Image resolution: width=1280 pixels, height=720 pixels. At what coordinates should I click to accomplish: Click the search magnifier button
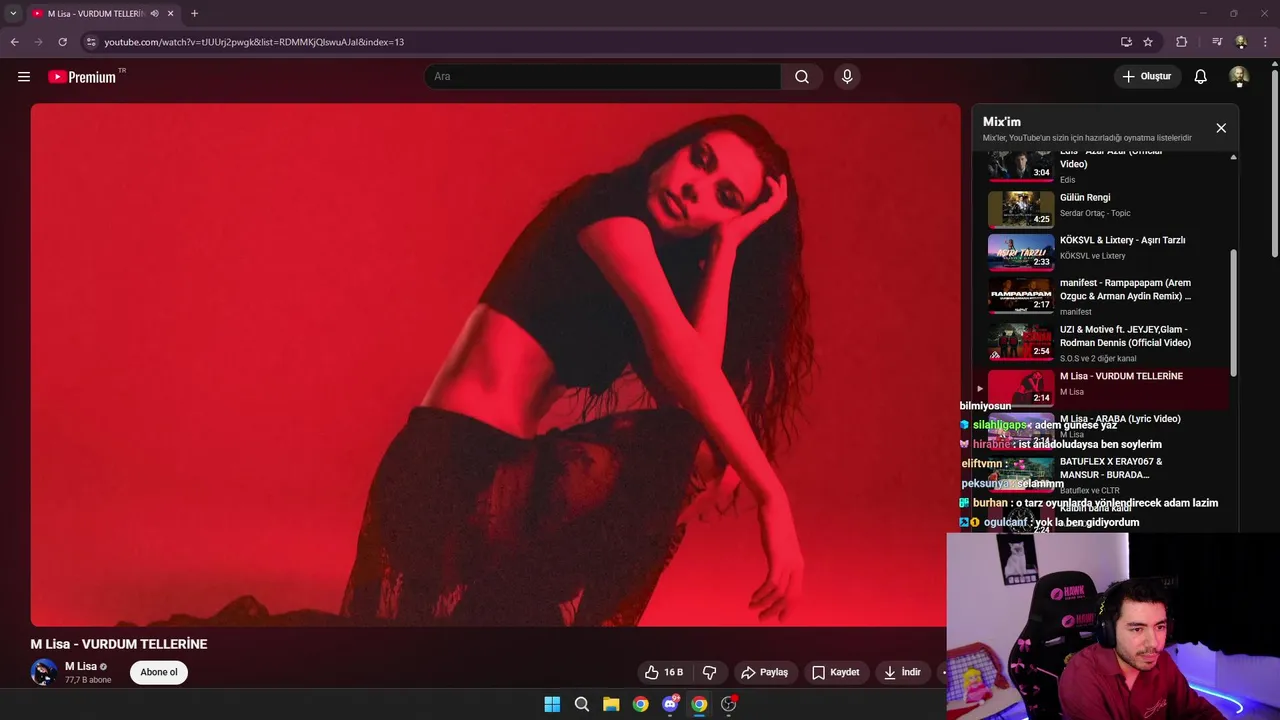point(802,77)
